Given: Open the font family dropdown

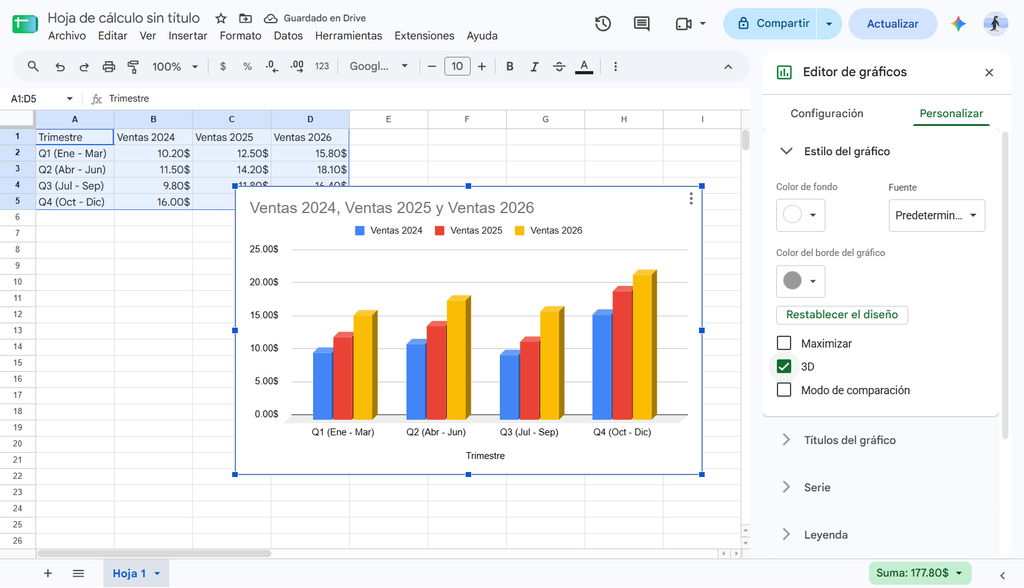Looking at the screenshot, I should point(378,66).
